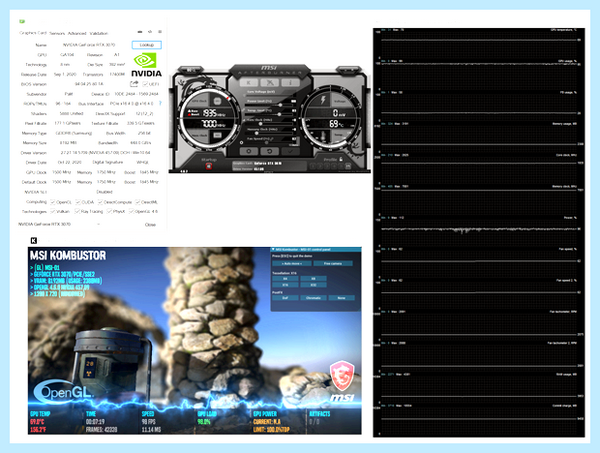Collapse the Kombustor control panel triangle
600x453 pixels.
(273, 249)
